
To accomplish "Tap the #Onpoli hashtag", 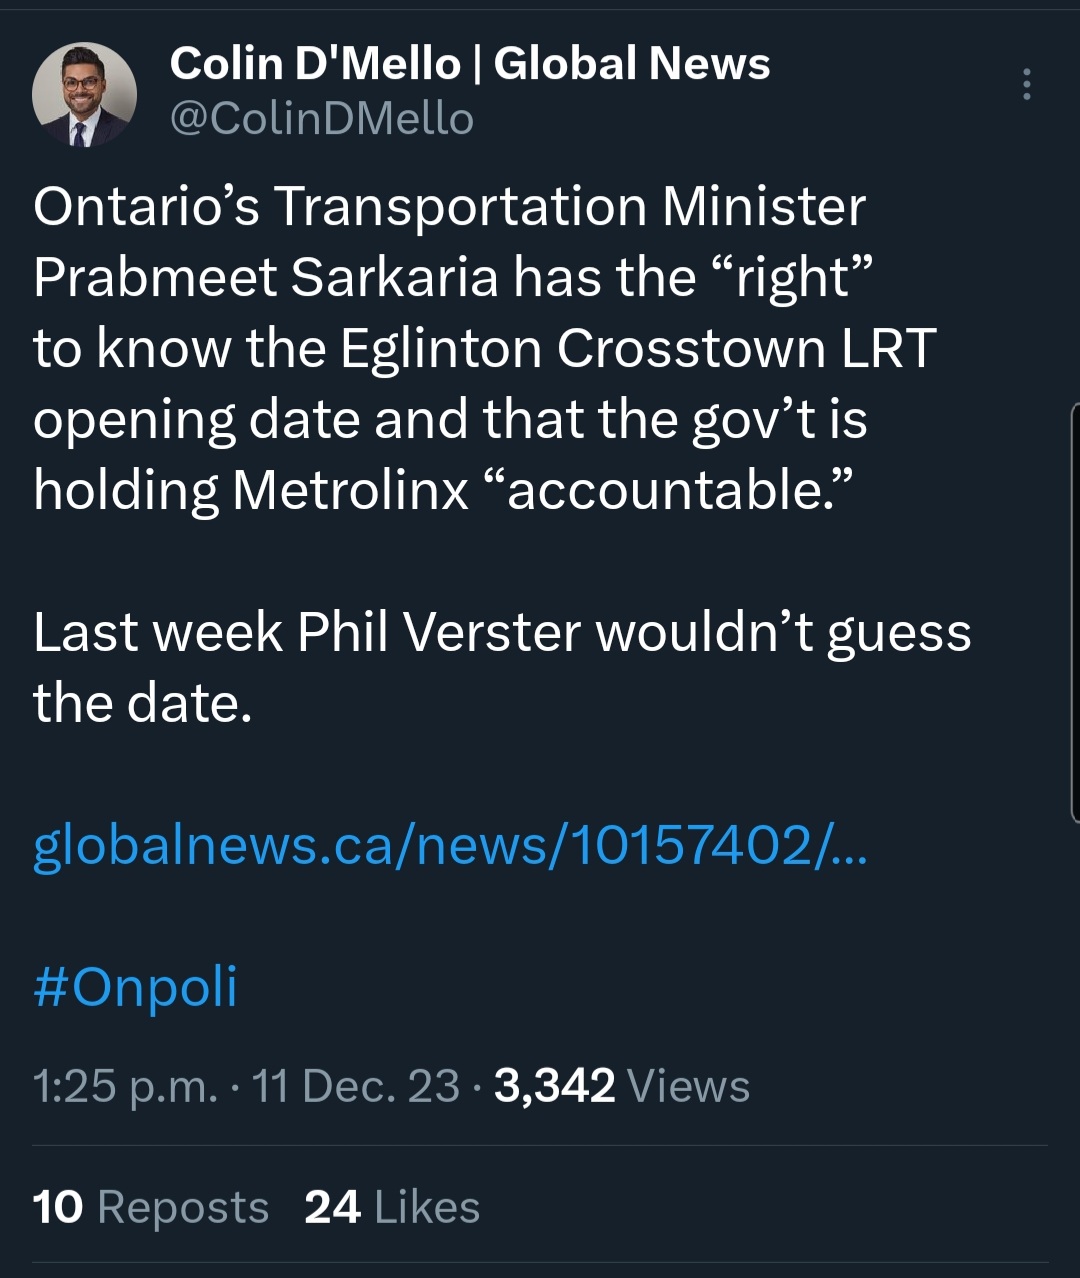I will pyautogui.click(x=135, y=987).
